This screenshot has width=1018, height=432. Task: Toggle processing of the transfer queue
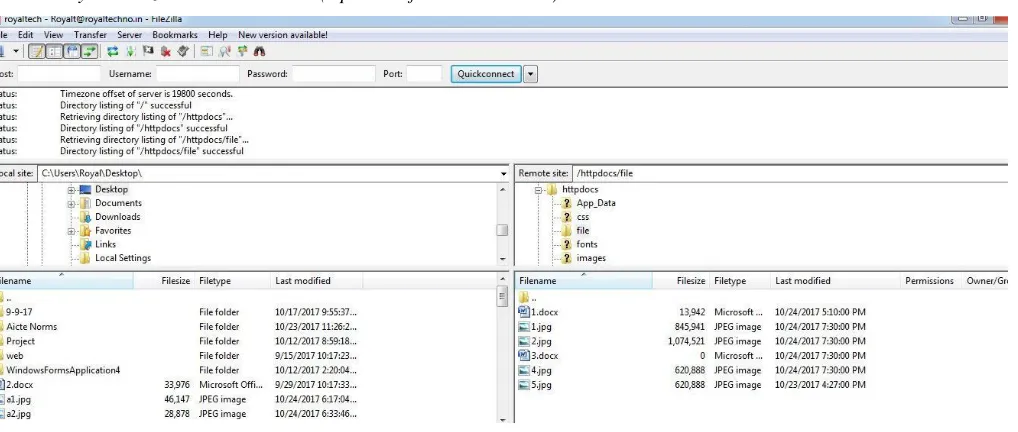[x=130, y=51]
